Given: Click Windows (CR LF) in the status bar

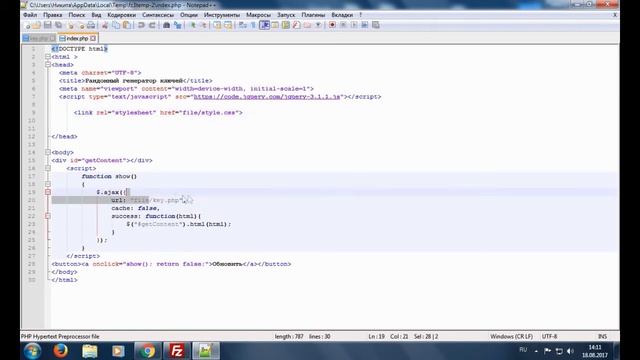Looking at the screenshot, I should [x=511, y=337].
